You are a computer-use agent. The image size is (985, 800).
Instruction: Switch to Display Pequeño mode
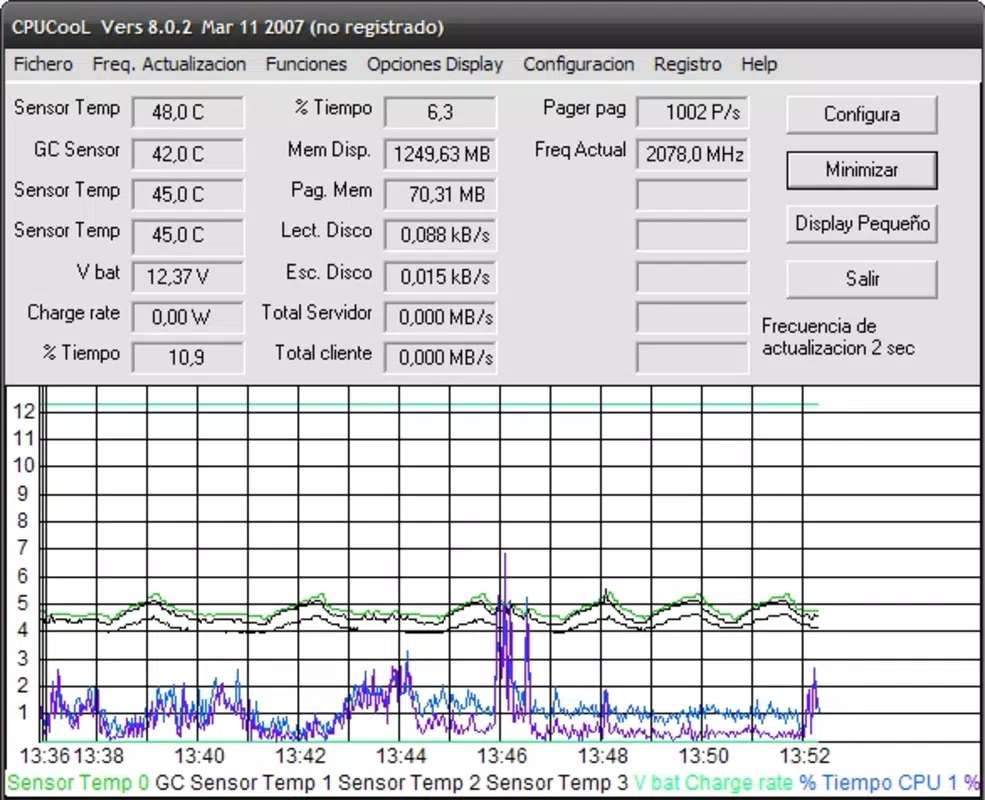862,224
